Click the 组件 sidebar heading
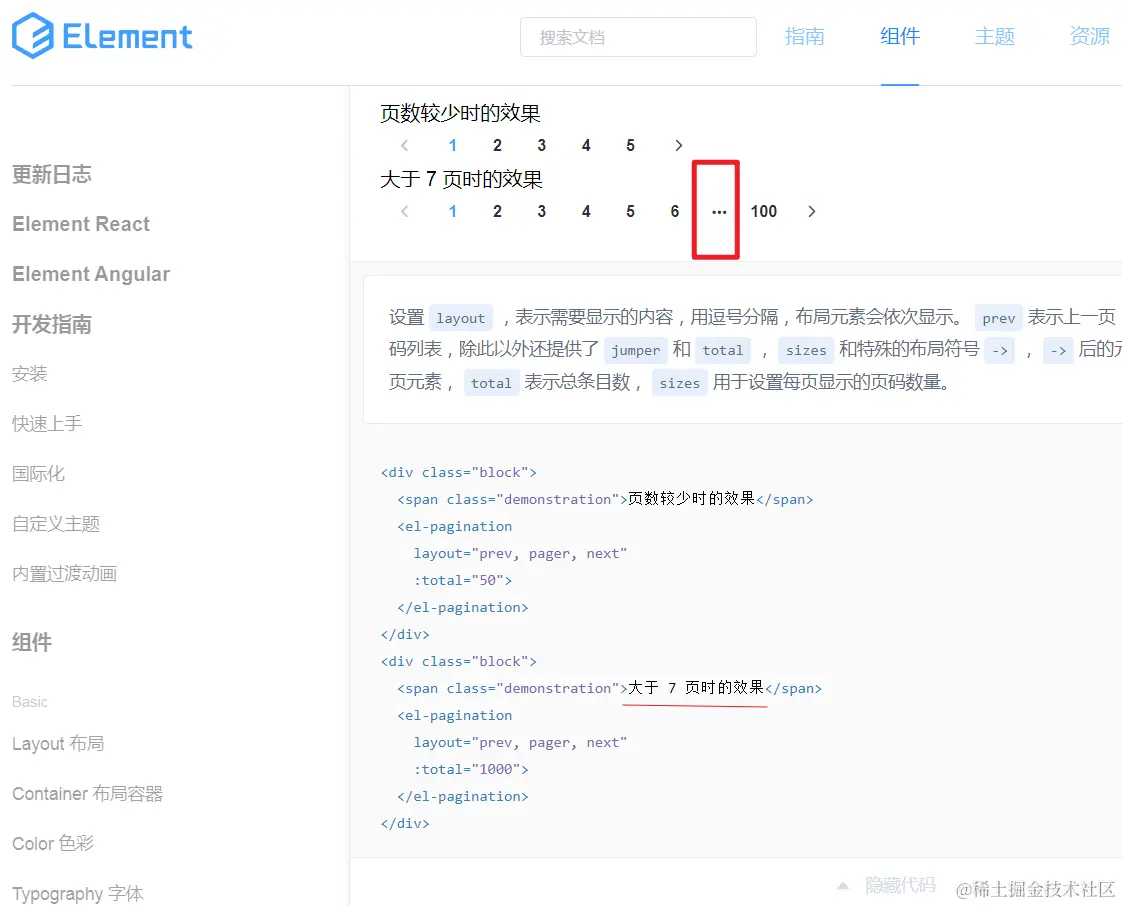 click(32, 642)
